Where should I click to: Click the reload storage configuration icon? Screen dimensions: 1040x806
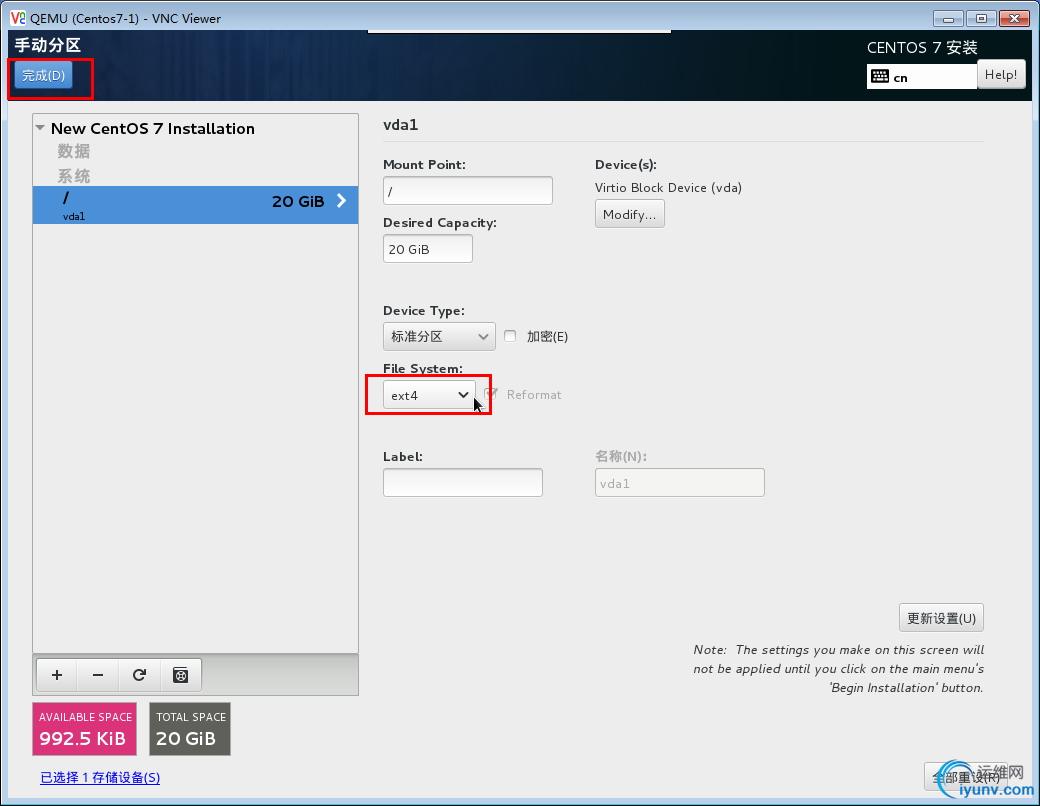(x=139, y=675)
